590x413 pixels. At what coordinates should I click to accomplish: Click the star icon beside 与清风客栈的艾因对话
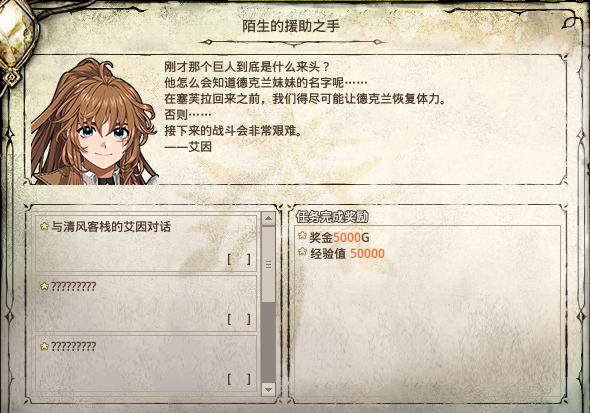point(44,226)
